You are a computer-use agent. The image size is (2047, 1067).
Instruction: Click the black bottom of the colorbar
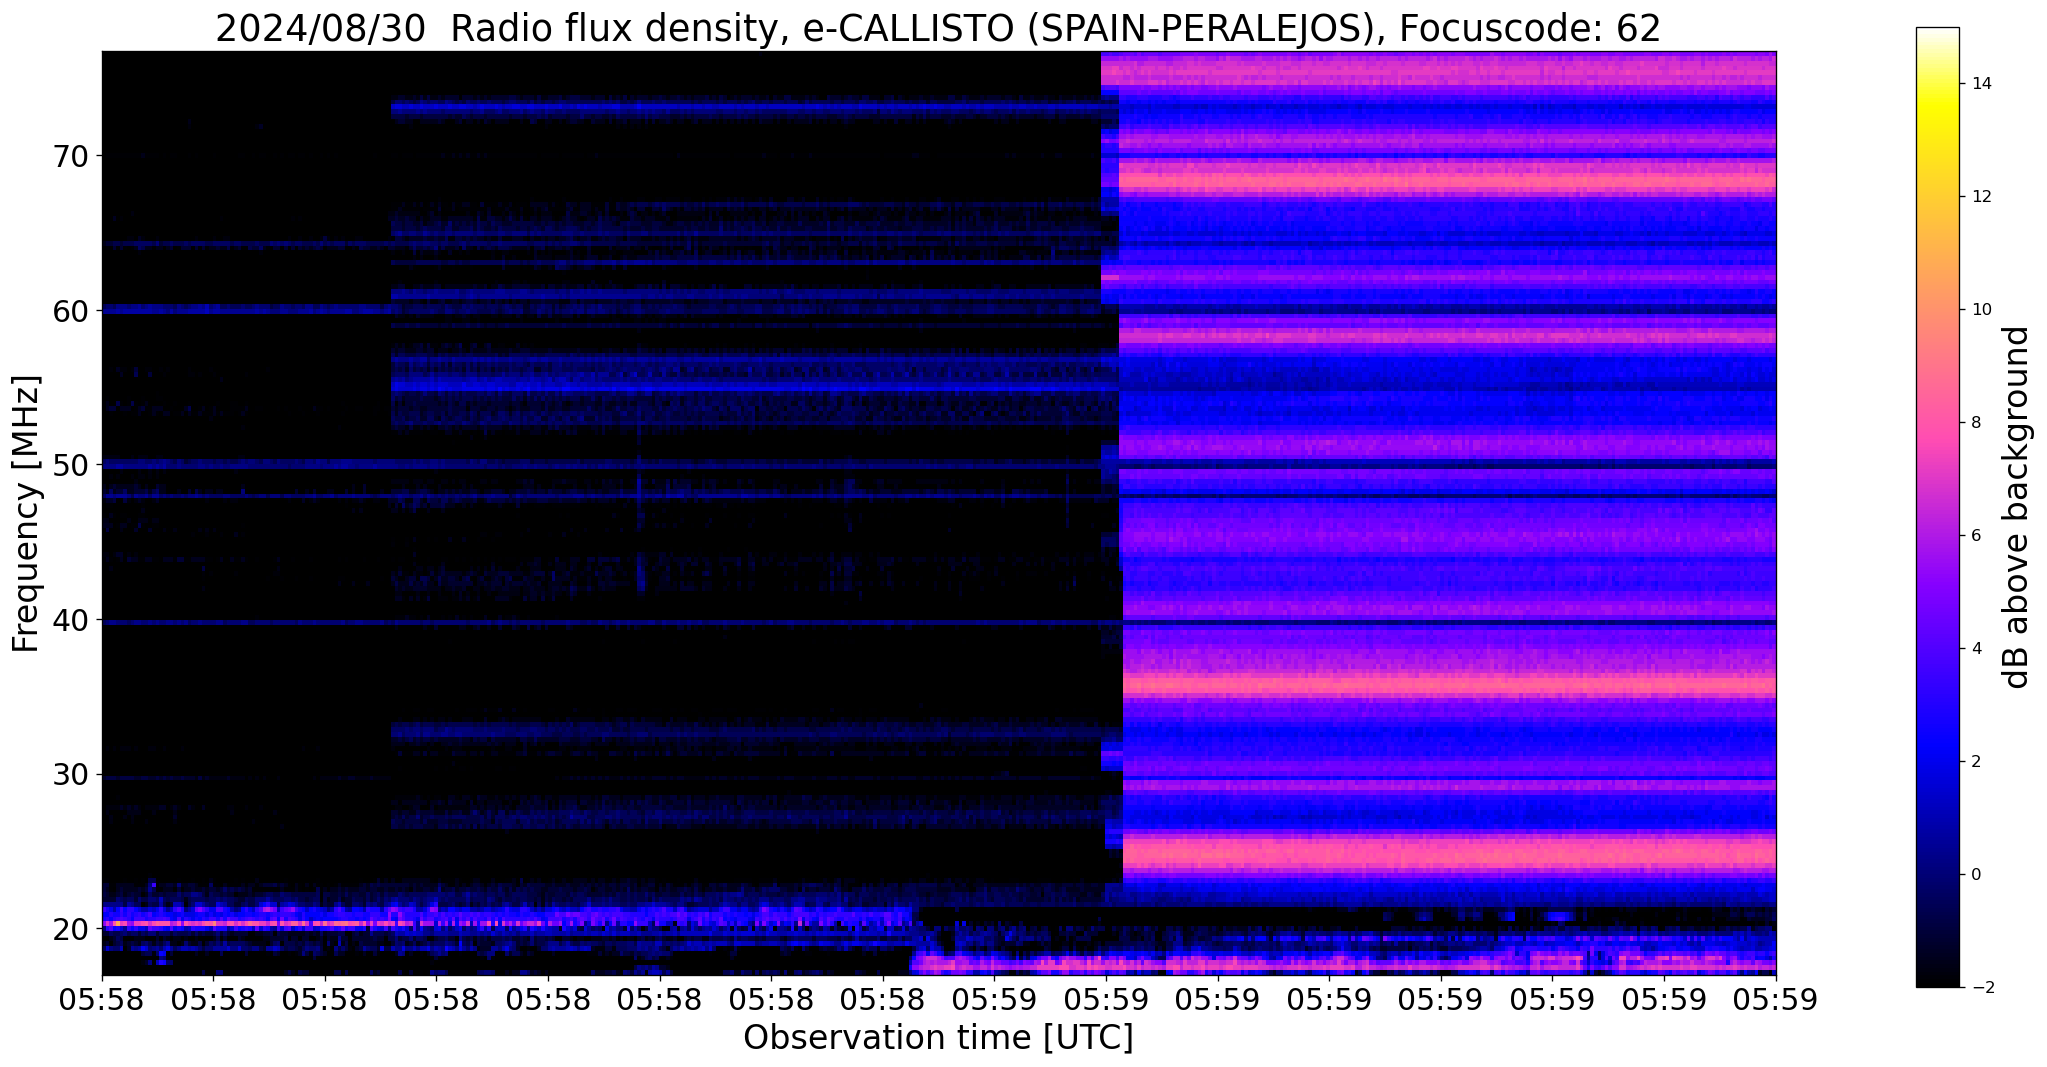pyautogui.click(x=1937, y=980)
